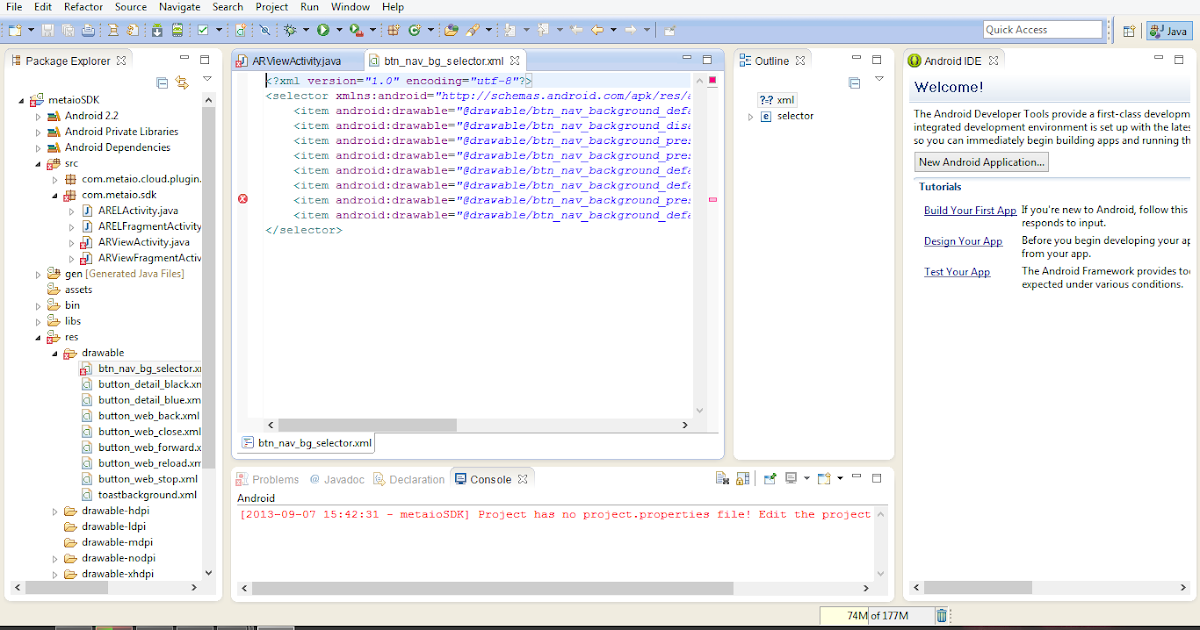Image resolution: width=1200 pixels, height=630 pixels.
Task: Open the Debug configurations dropdown arrow
Action: pos(306,30)
